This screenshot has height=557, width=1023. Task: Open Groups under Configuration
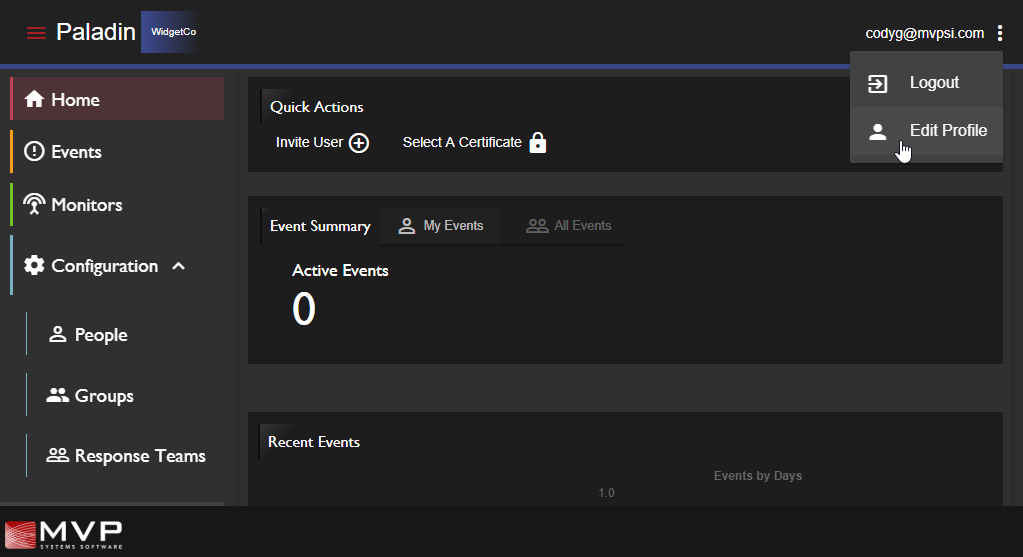103,396
